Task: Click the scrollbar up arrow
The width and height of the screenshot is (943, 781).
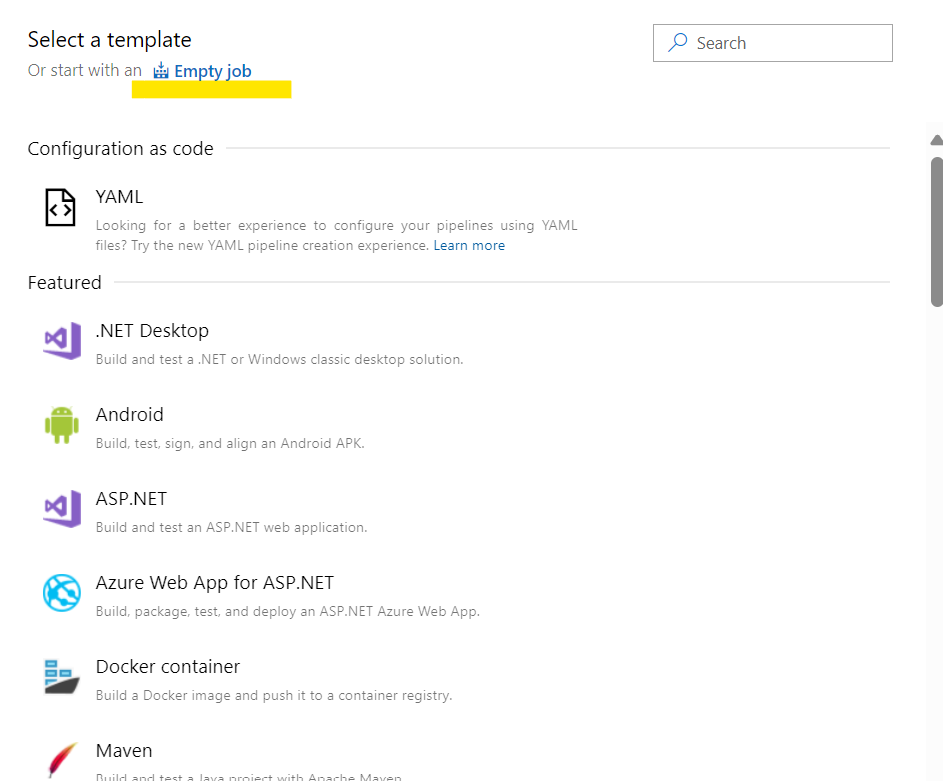Action: (934, 140)
